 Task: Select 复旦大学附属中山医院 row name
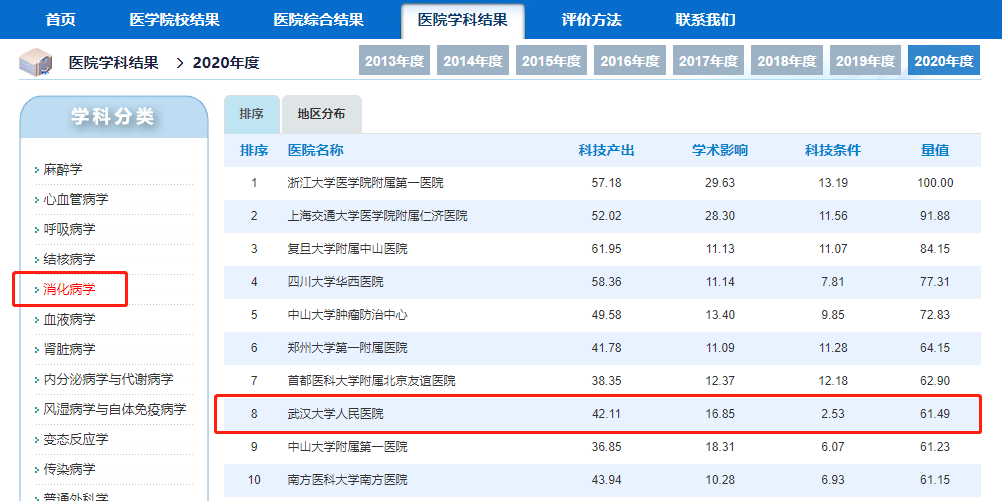[348, 249]
